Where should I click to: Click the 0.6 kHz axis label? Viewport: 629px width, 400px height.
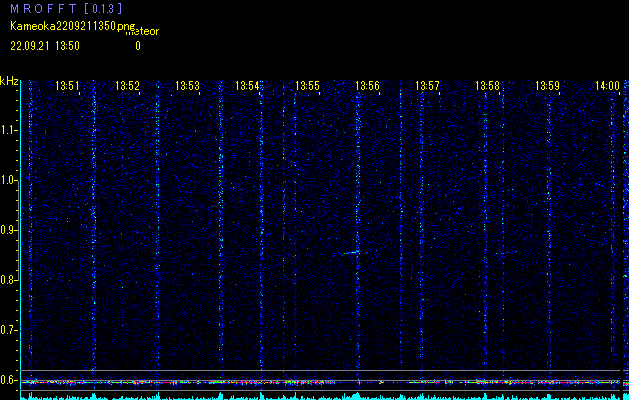[9, 380]
